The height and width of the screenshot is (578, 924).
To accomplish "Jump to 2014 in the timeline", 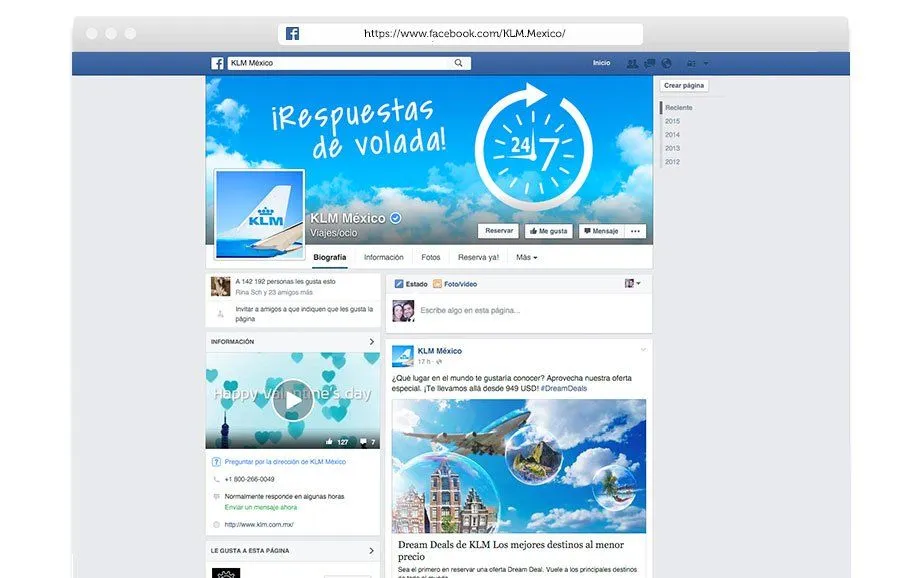I will point(672,135).
